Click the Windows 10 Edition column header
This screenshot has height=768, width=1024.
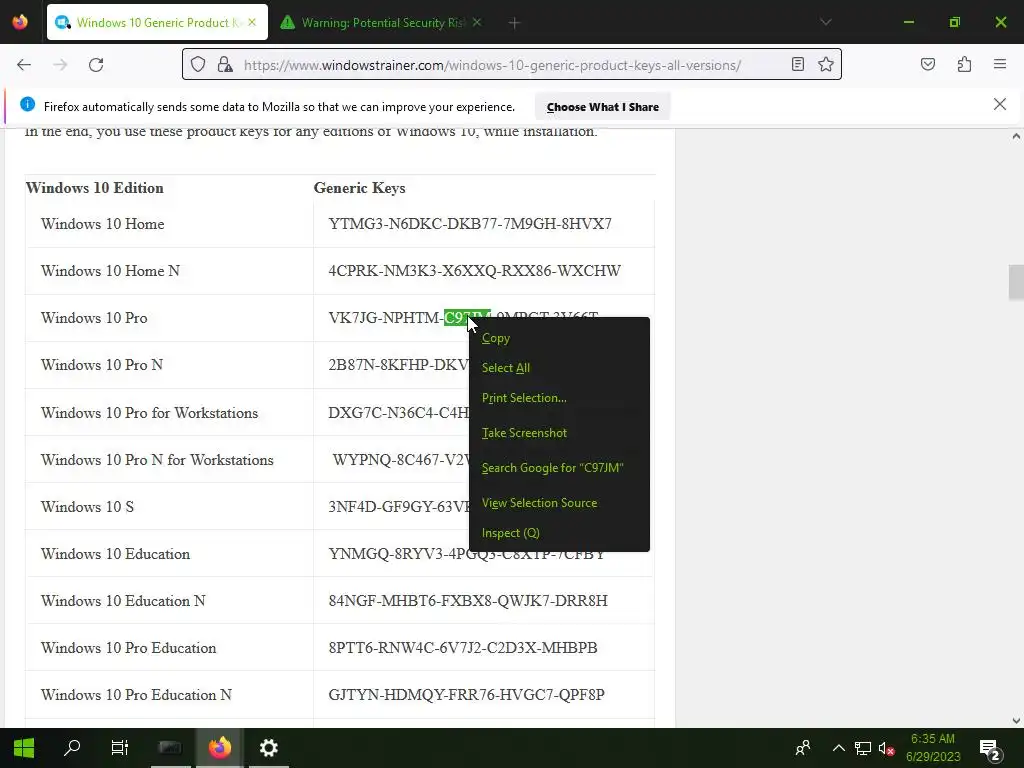(x=95, y=188)
